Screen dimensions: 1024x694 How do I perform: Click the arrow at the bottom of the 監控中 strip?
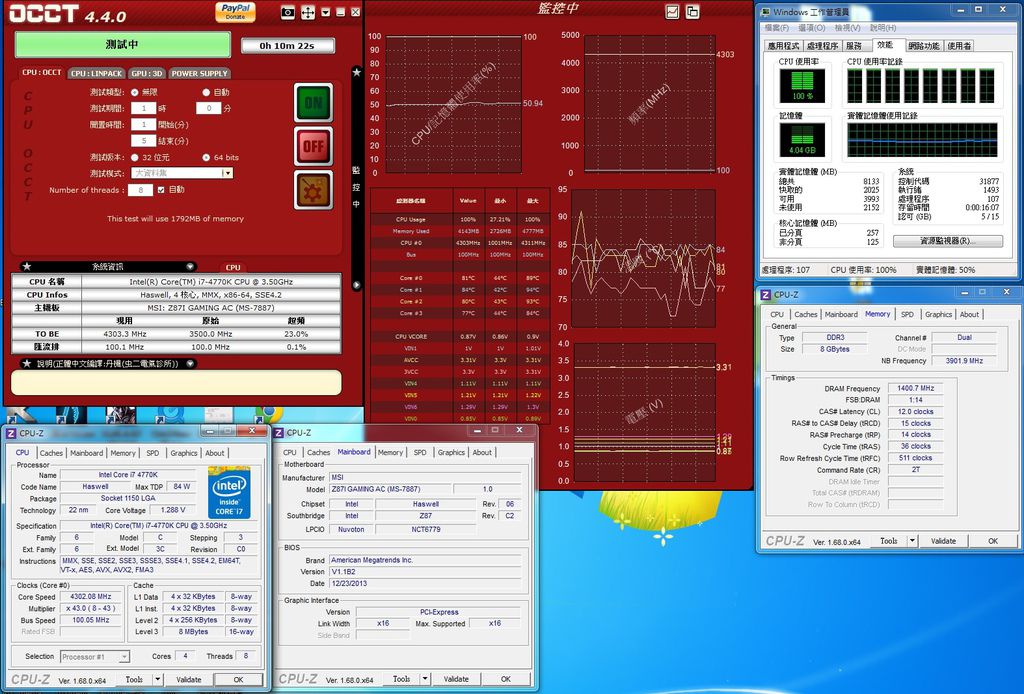tap(357, 285)
